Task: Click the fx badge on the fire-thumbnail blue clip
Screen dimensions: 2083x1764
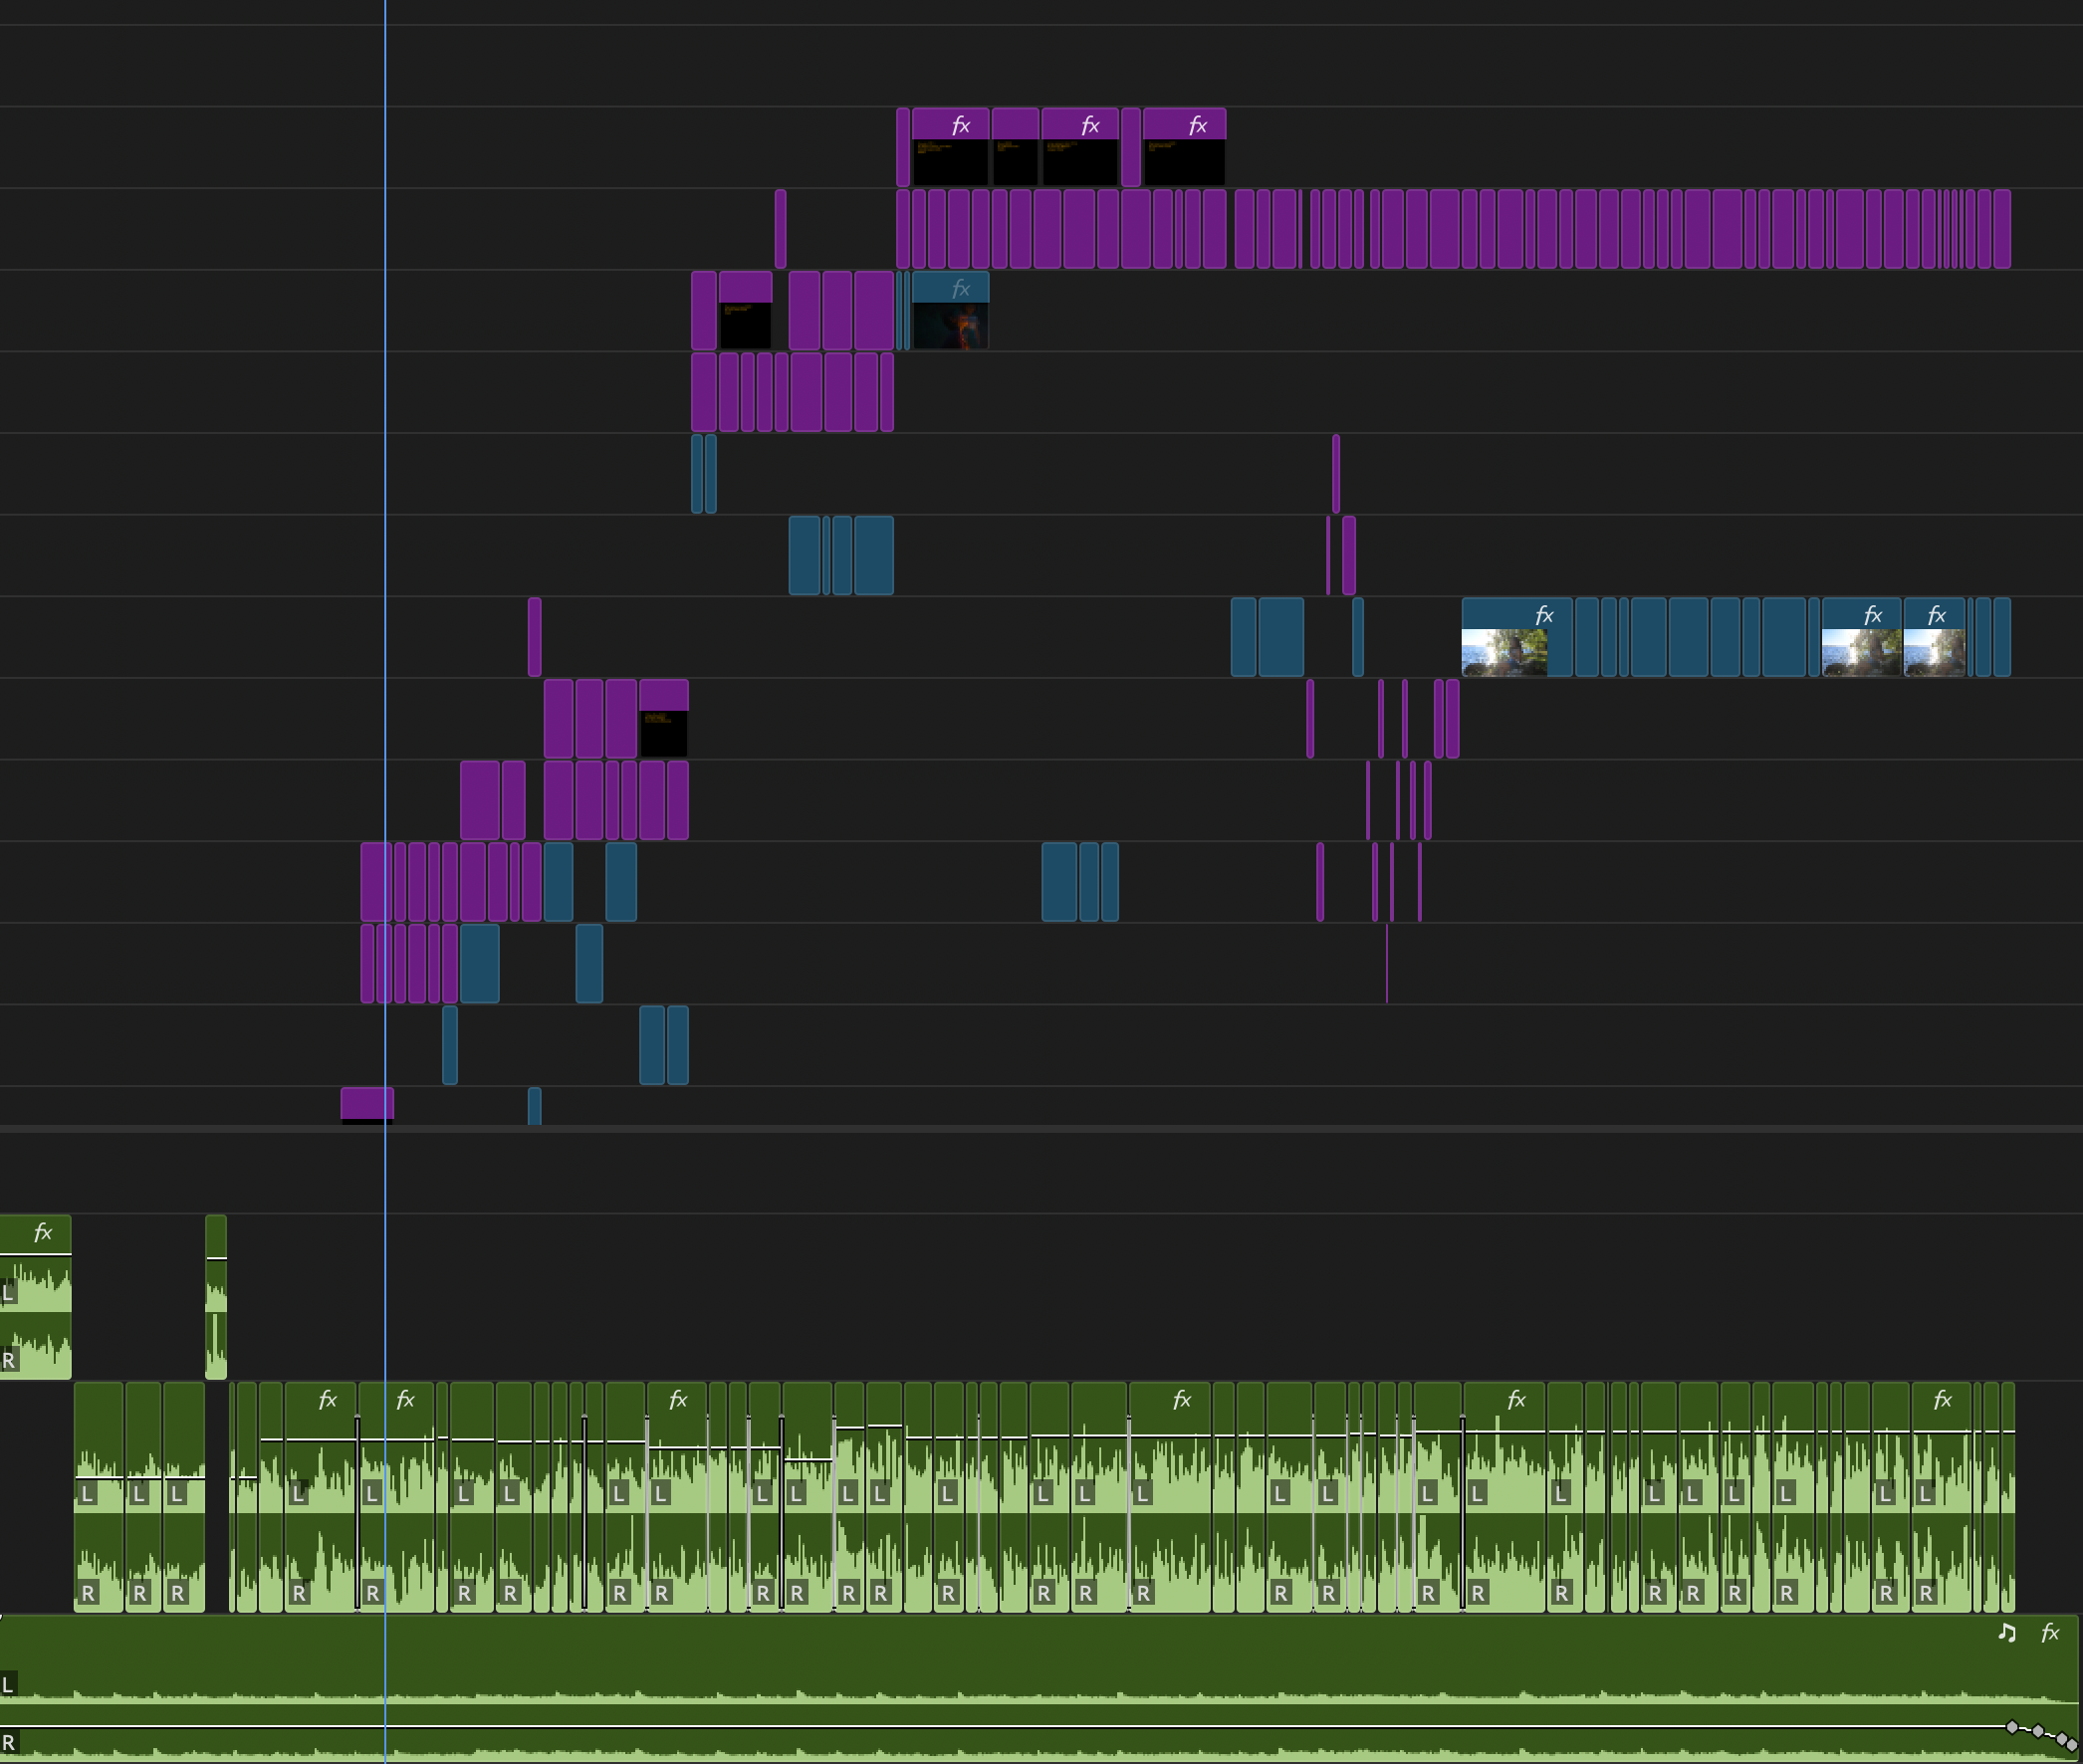Action: pyautogui.click(x=960, y=288)
